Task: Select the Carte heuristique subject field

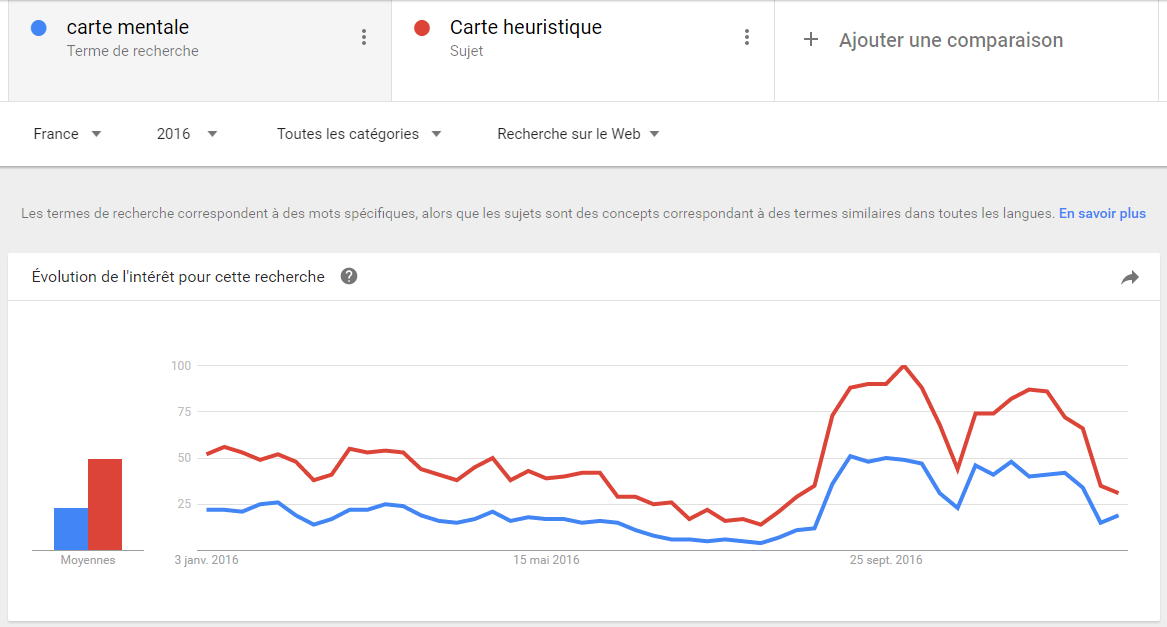Action: (526, 28)
